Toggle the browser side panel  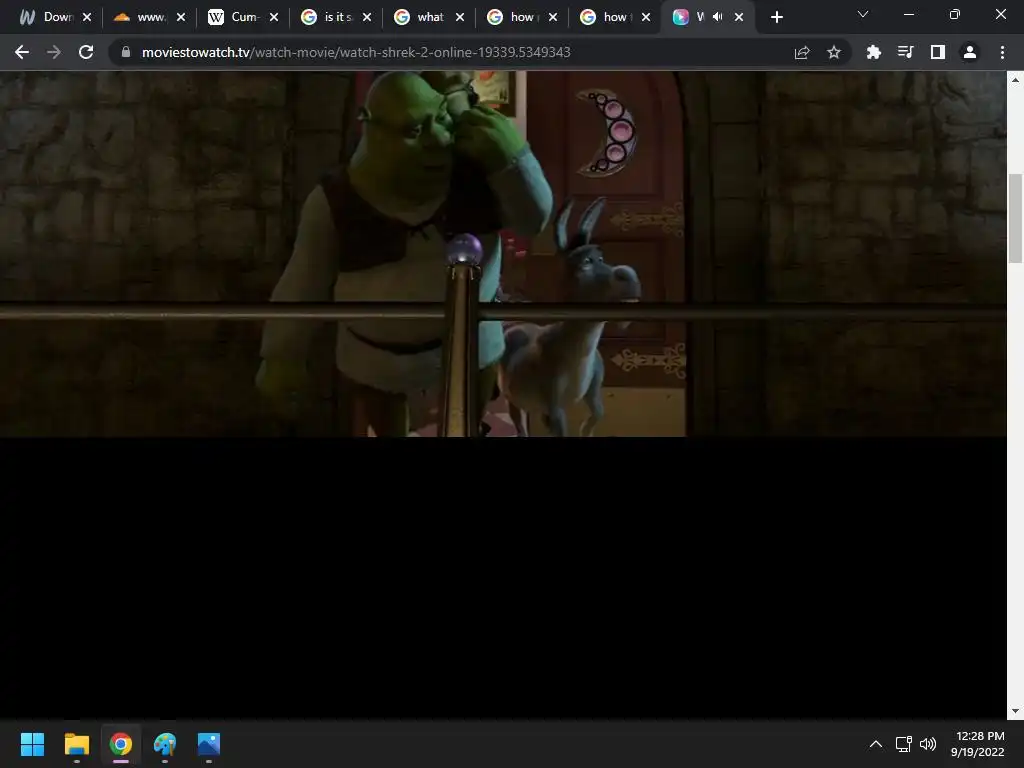point(938,52)
